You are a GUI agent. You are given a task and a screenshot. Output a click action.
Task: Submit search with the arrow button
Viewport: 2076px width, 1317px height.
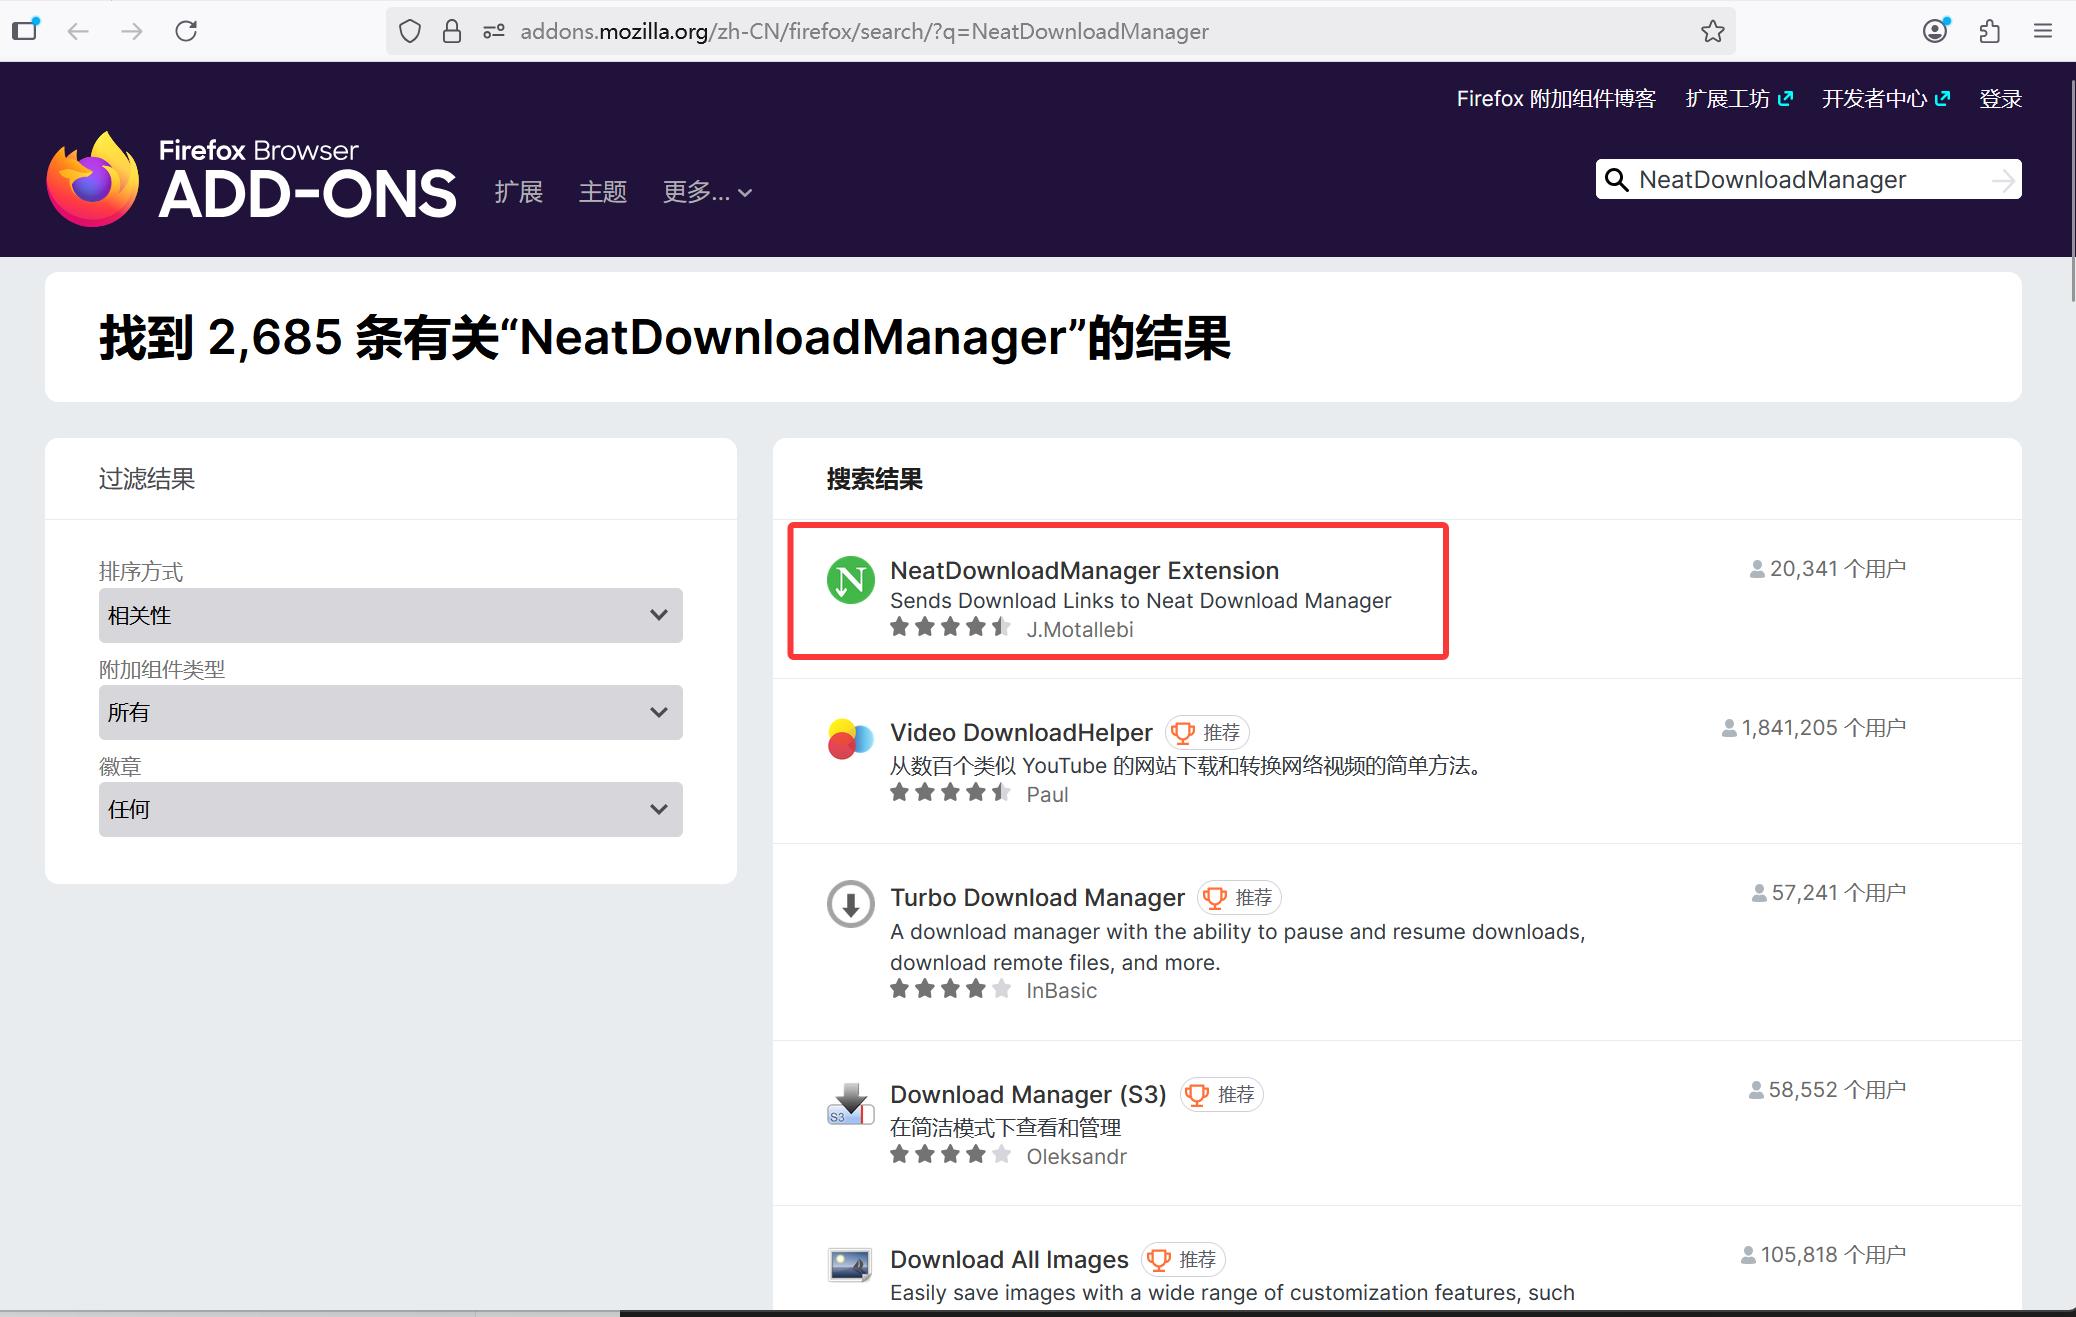pos(2002,180)
